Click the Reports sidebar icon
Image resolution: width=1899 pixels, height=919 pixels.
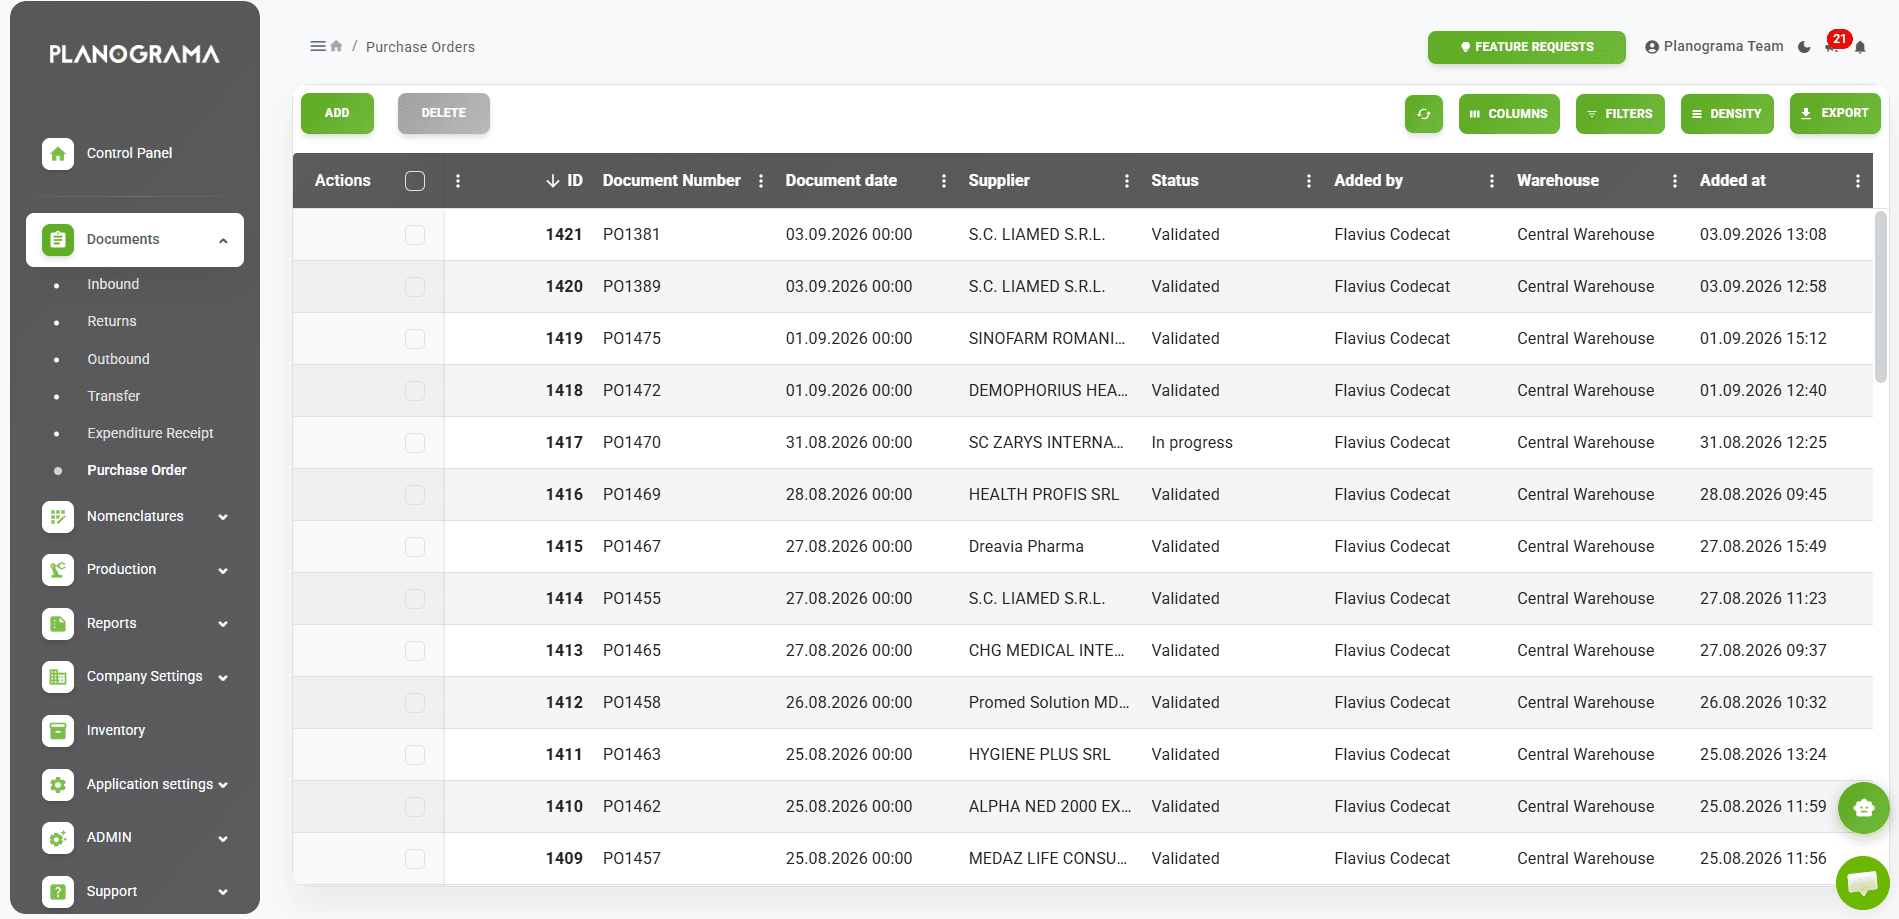point(58,623)
